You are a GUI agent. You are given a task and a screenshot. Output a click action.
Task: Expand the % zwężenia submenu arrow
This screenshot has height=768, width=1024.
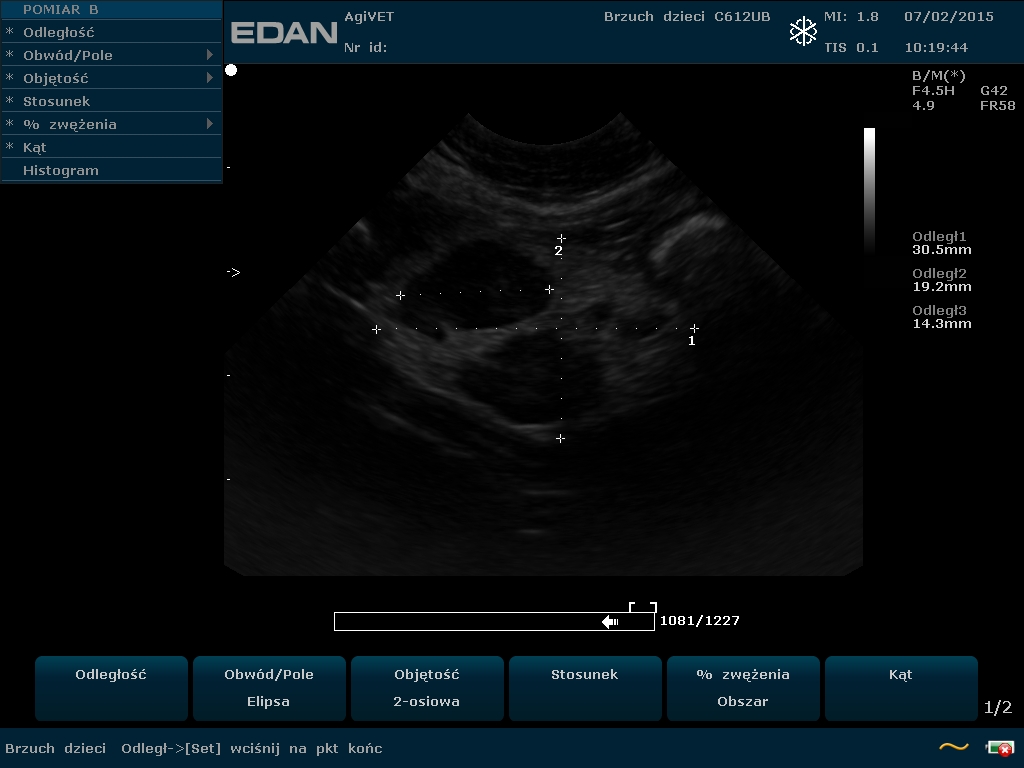[x=210, y=123]
